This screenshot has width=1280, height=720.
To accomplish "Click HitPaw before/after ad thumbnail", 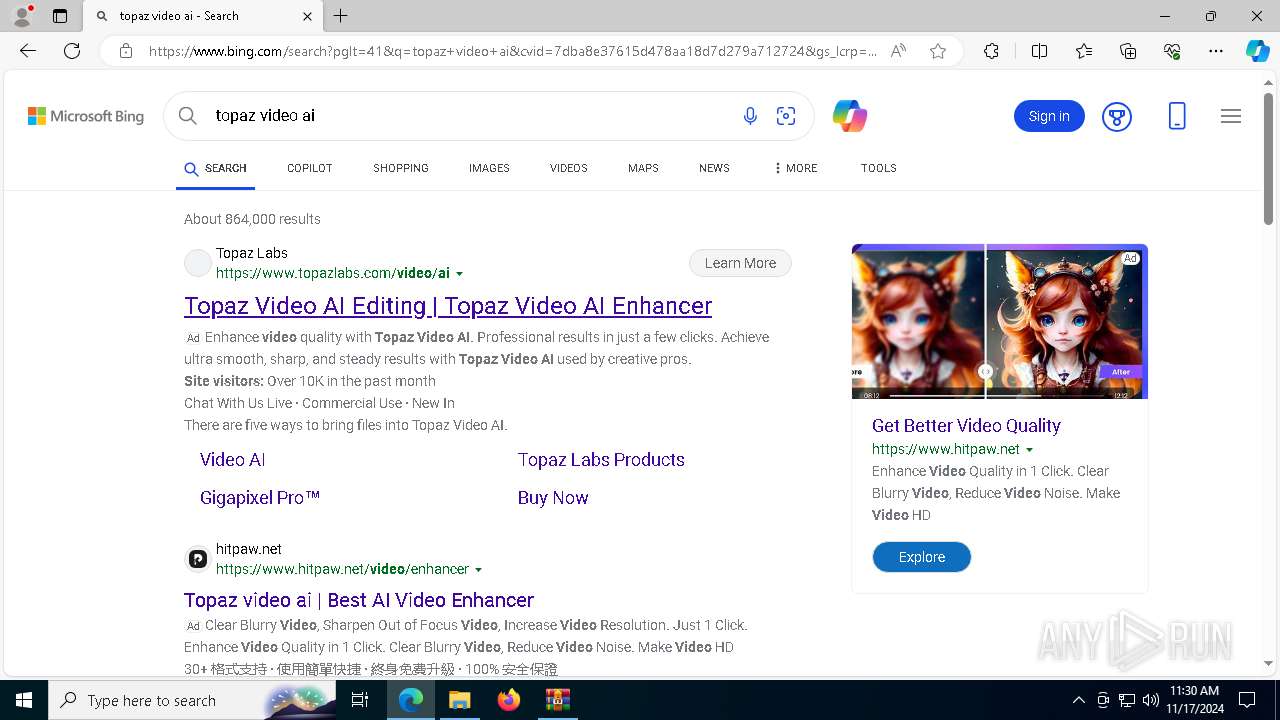I will pyautogui.click(x=1000, y=321).
